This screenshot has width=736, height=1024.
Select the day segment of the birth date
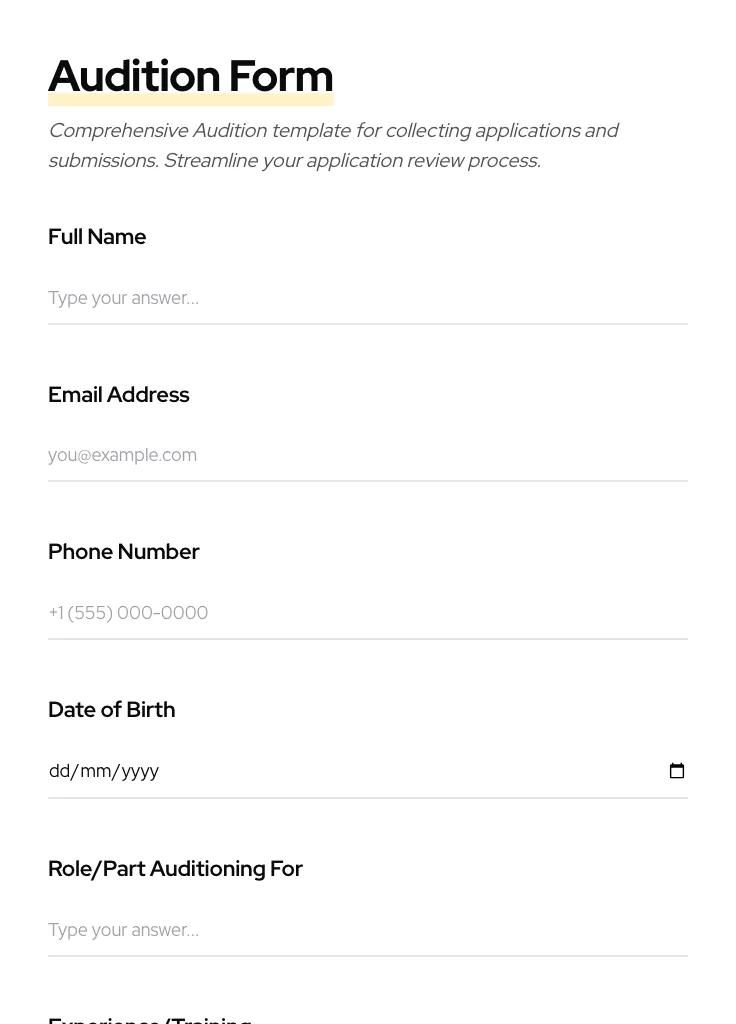click(59, 771)
